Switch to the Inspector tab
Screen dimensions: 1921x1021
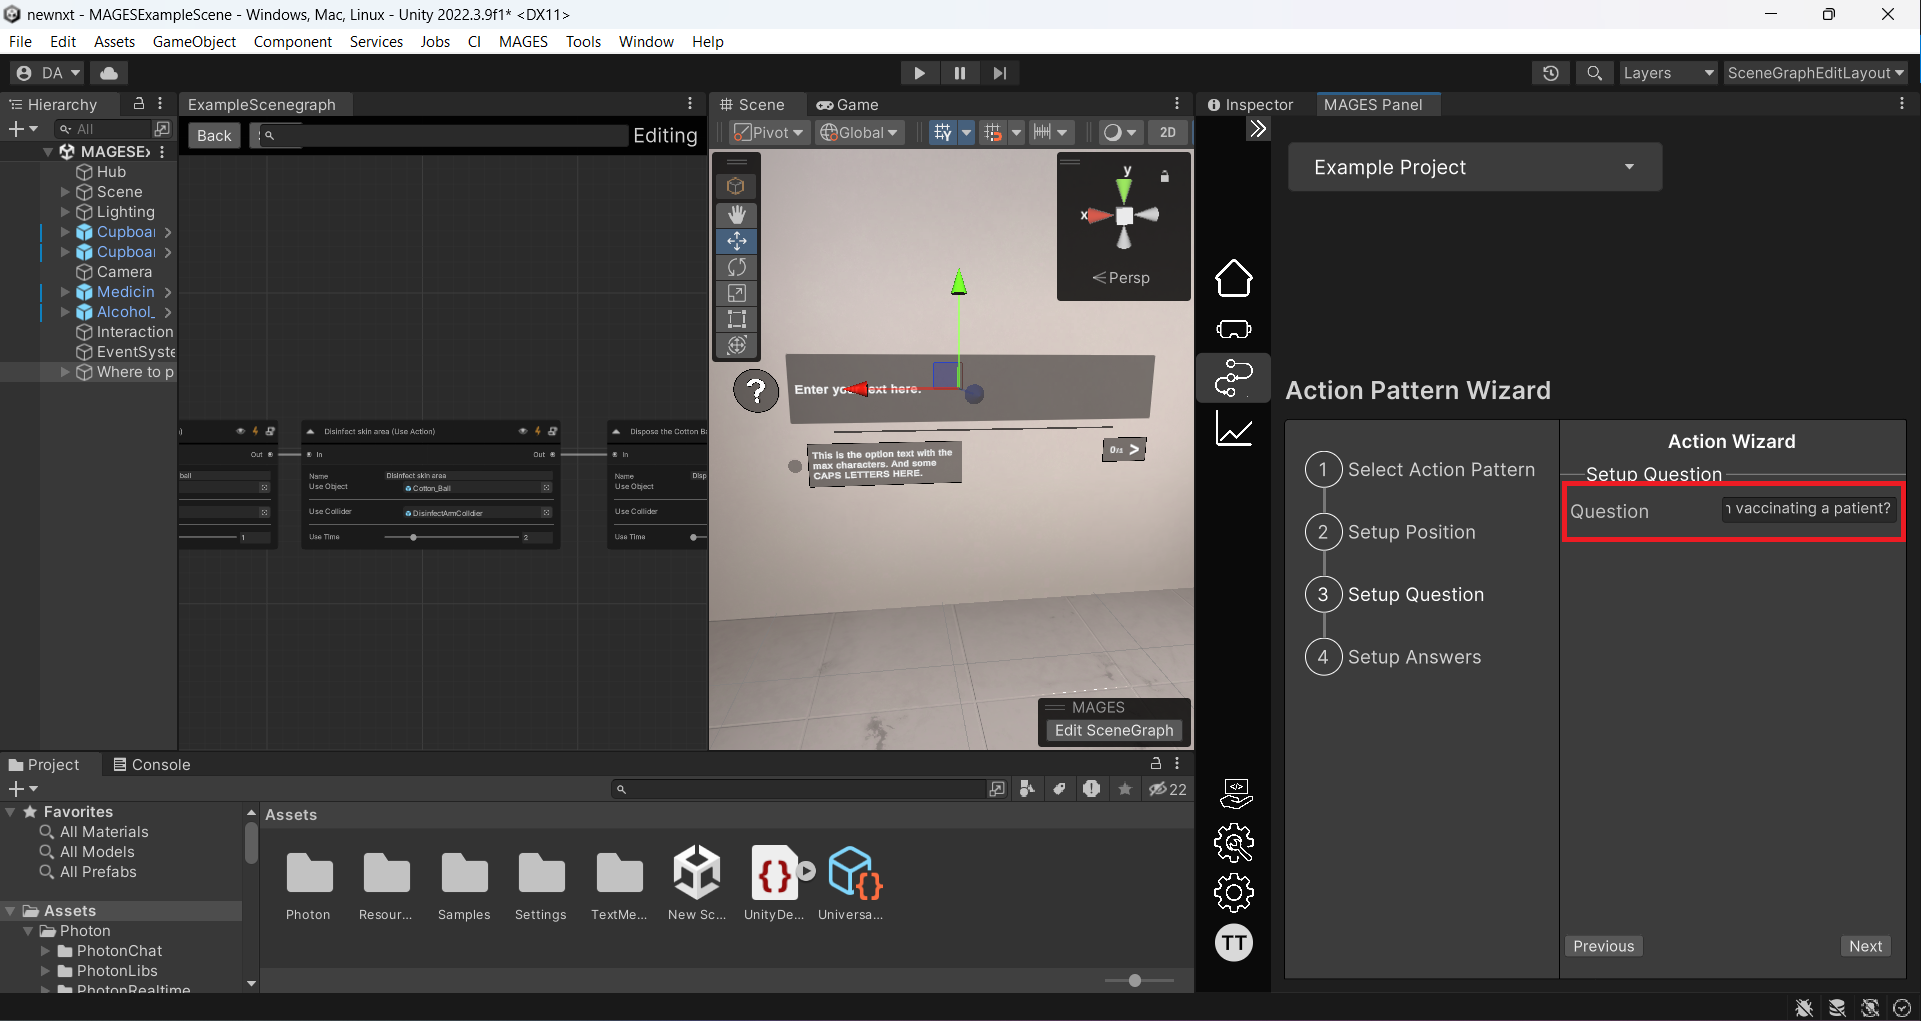click(1250, 104)
